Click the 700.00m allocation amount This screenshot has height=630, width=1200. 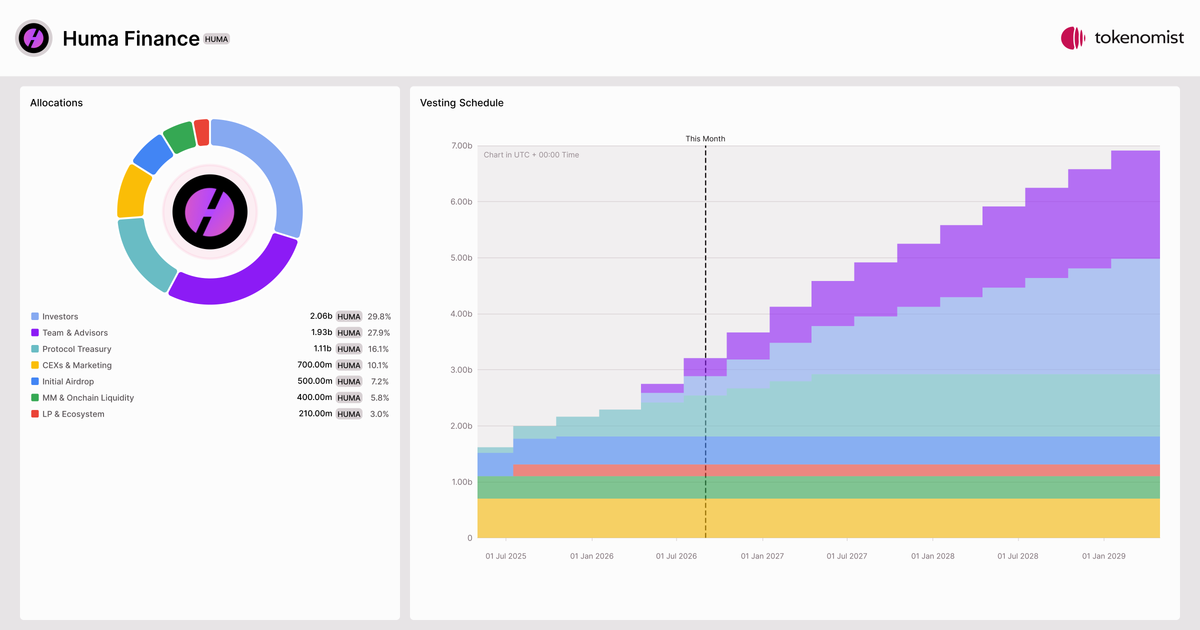pyautogui.click(x=315, y=365)
